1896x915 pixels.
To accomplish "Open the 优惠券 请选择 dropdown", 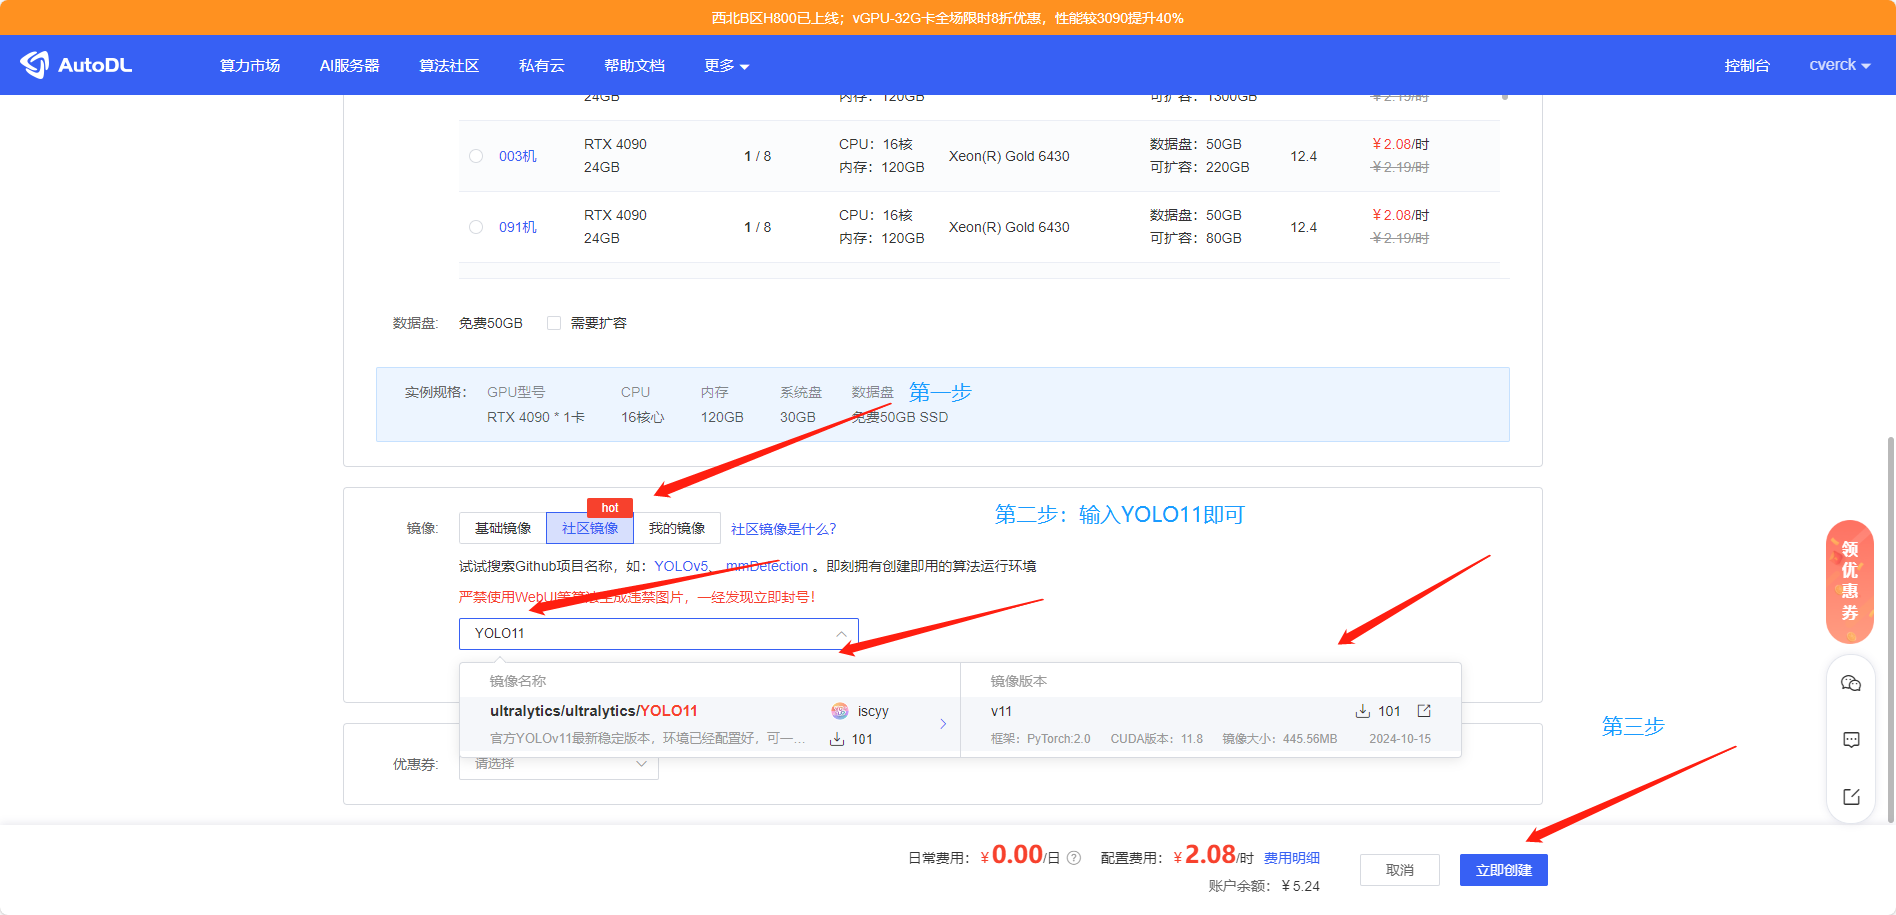I will (558, 765).
